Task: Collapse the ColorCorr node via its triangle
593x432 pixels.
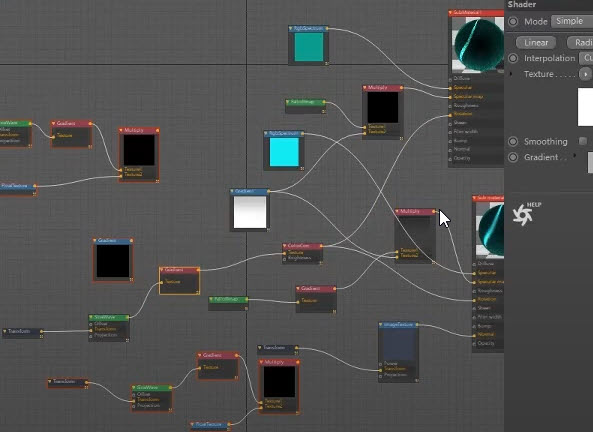Action: coord(284,246)
